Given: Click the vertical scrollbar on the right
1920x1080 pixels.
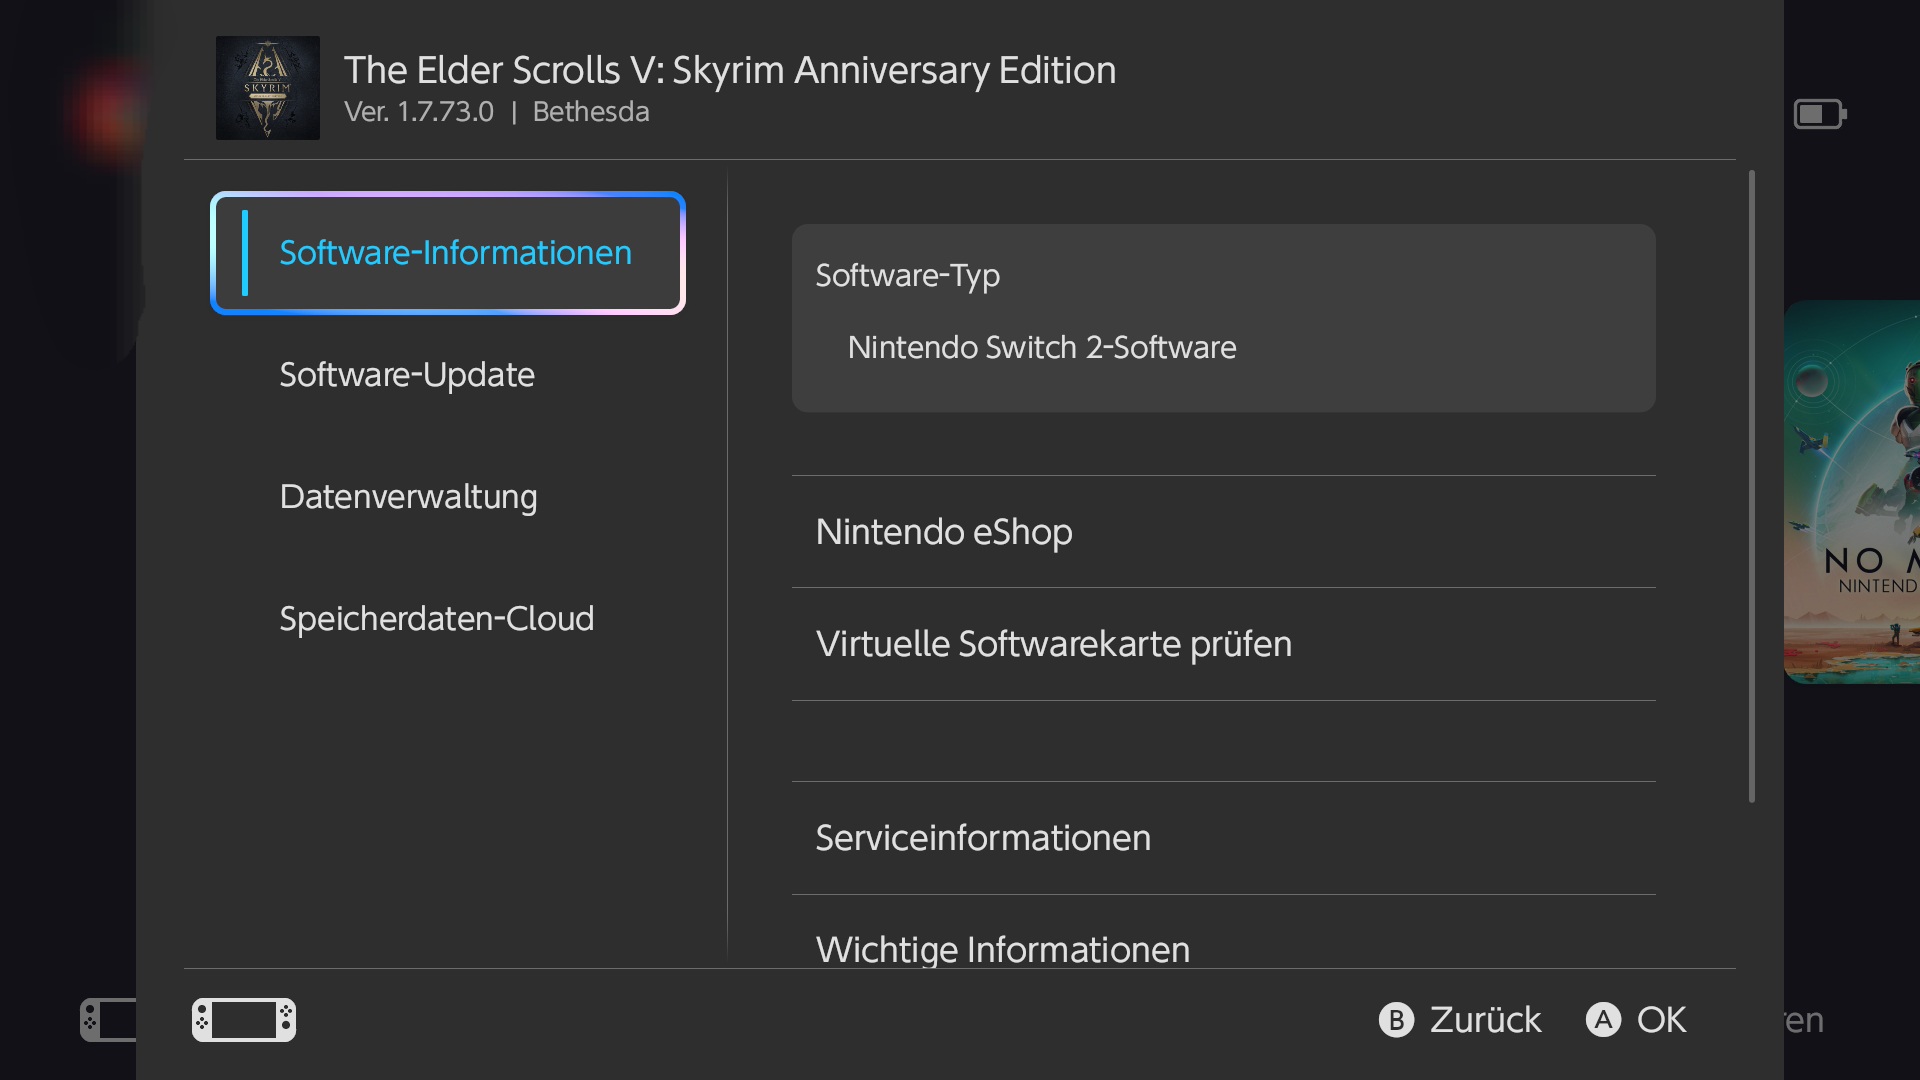Looking at the screenshot, I should [1751, 486].
